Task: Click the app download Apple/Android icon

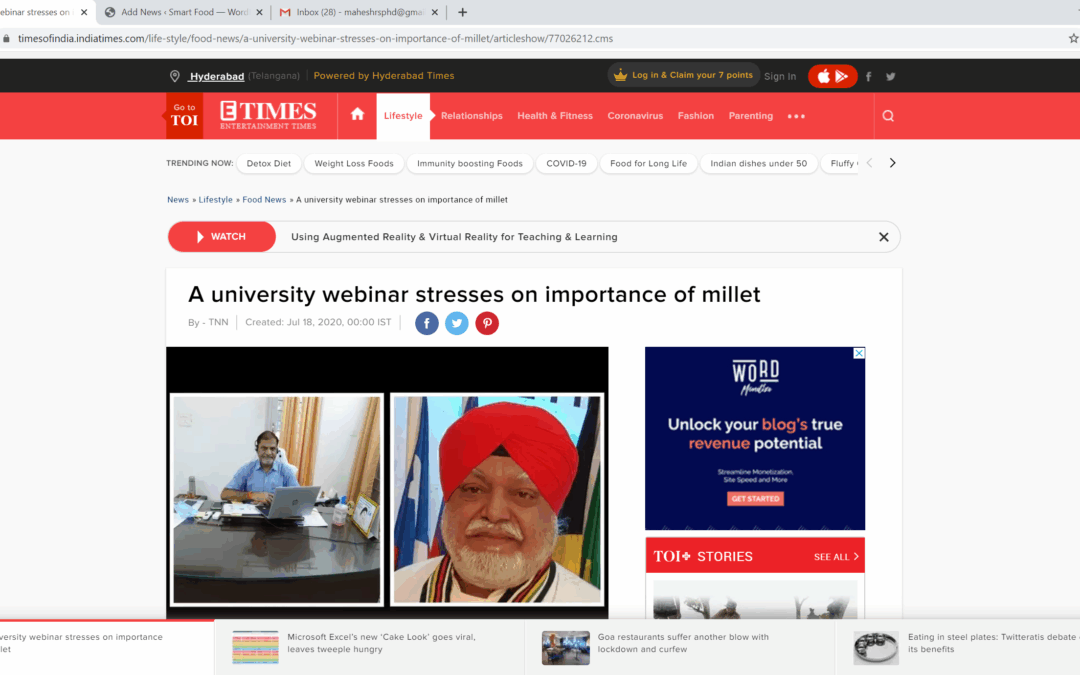Action: point(832,76)
